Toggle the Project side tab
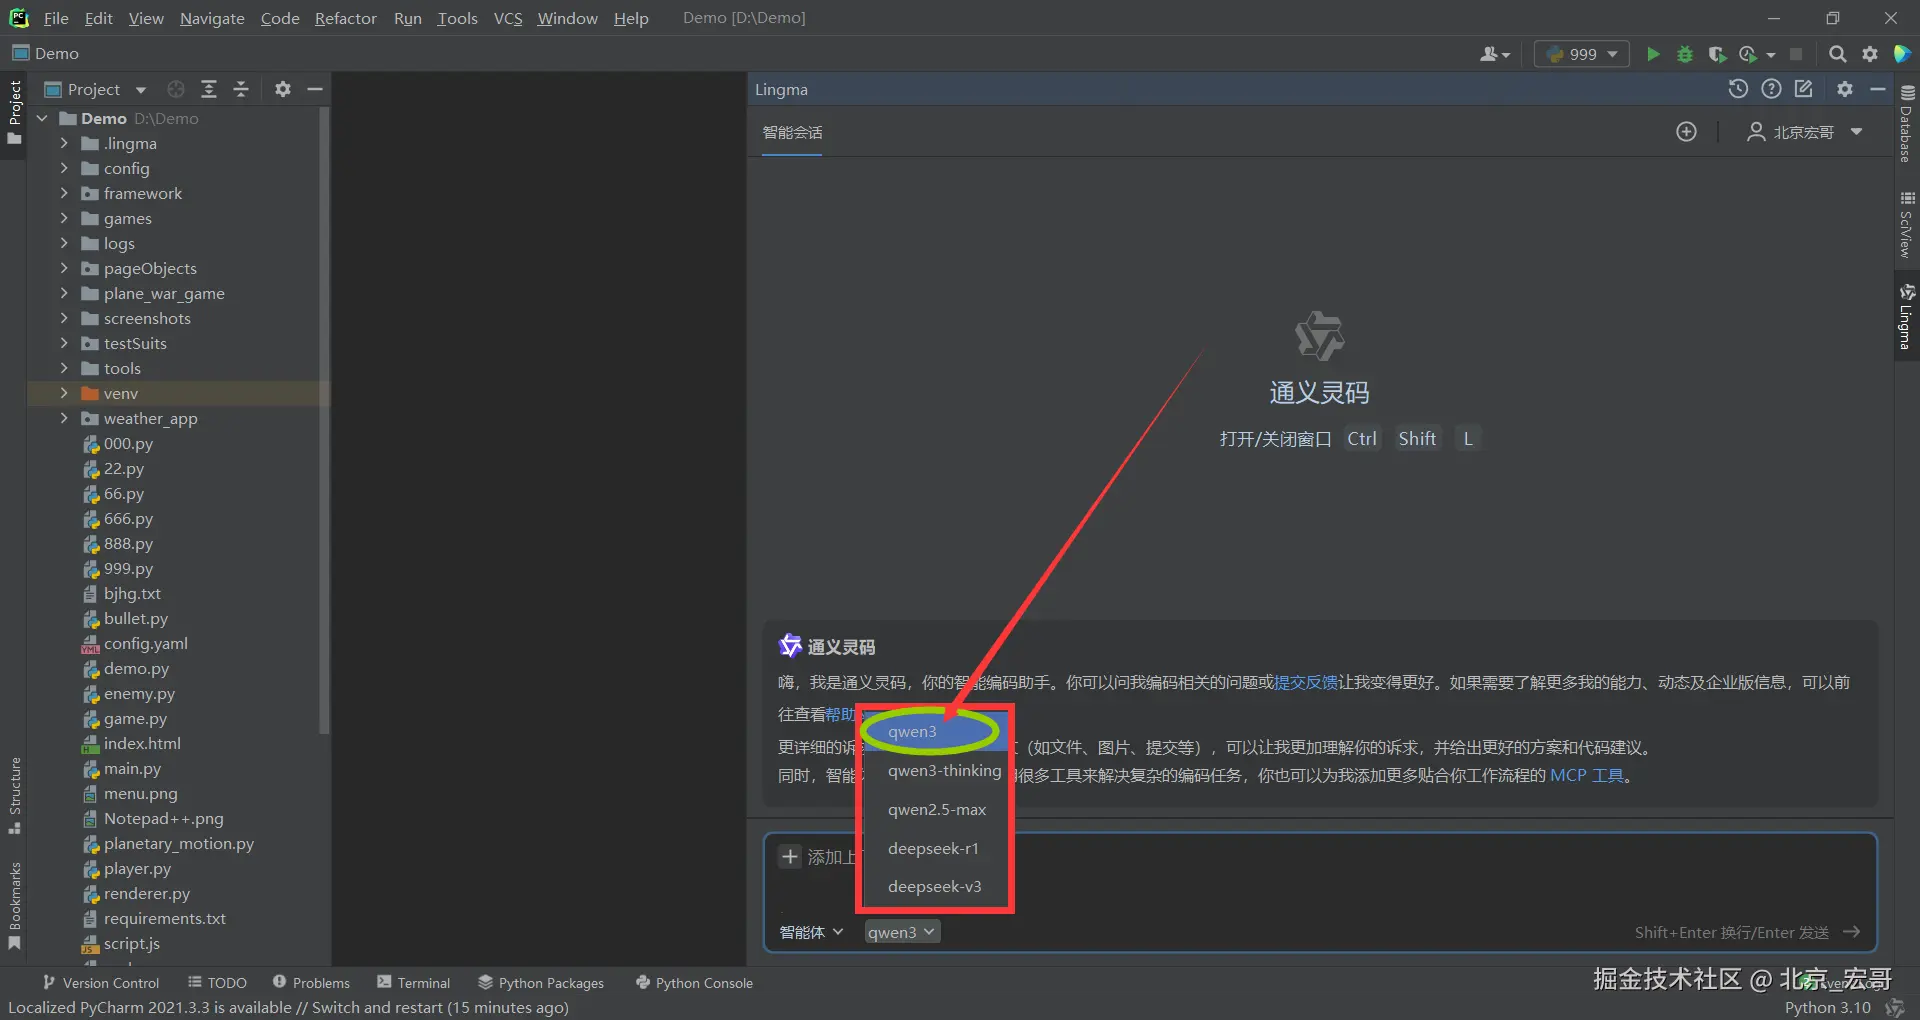1920x1020 pixels. pos(14,112)
